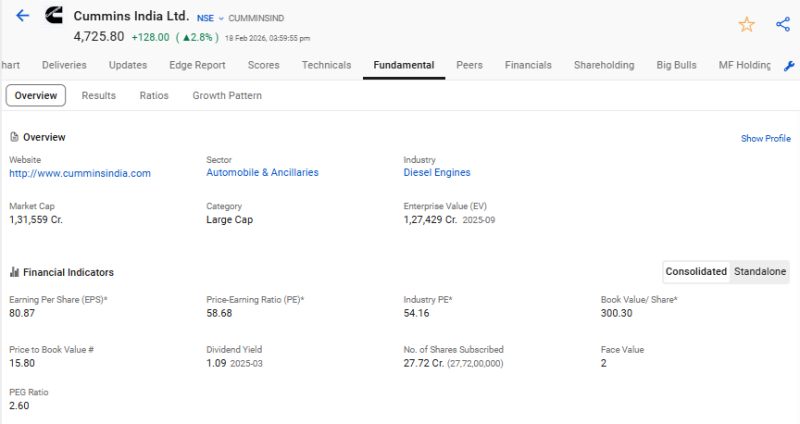Open the wrench tools icon
The width and height of the screenshot is (800, 424).
point(789,65)
